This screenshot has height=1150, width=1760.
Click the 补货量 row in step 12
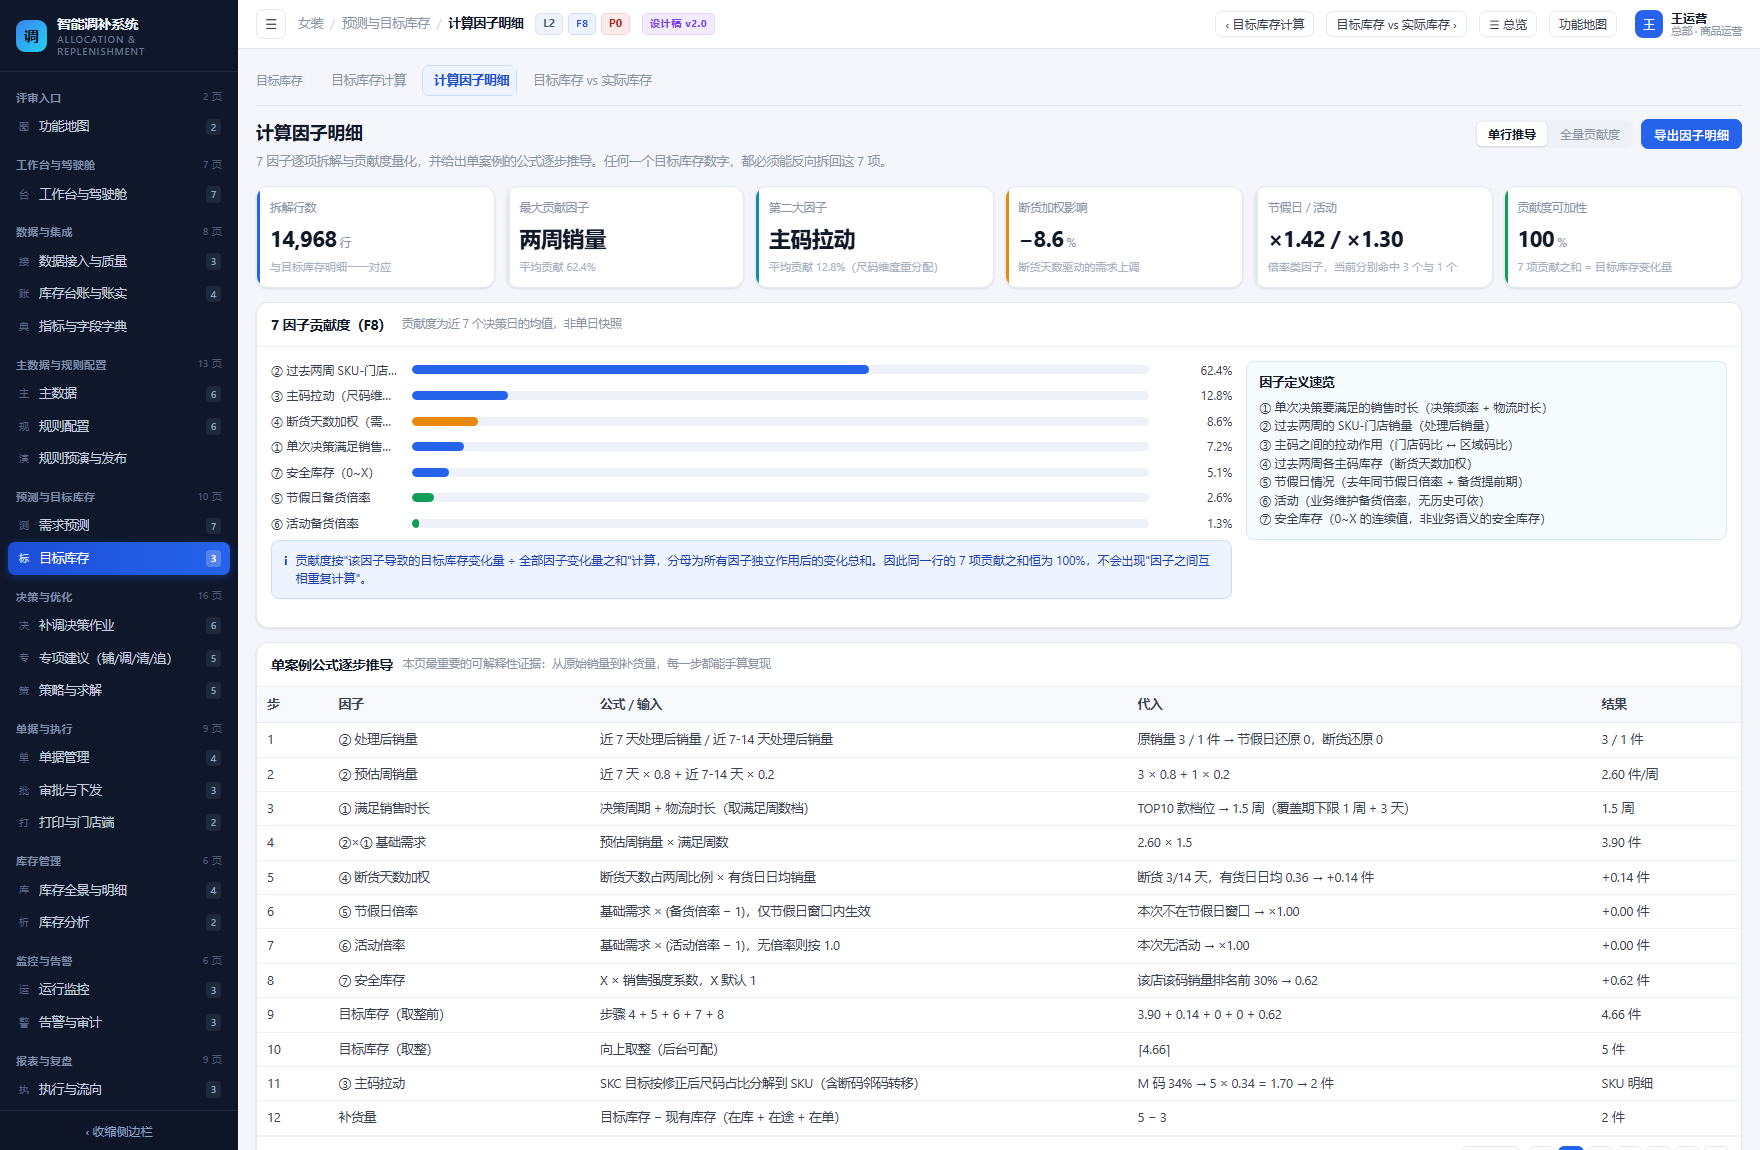(x=999, y=1118)
